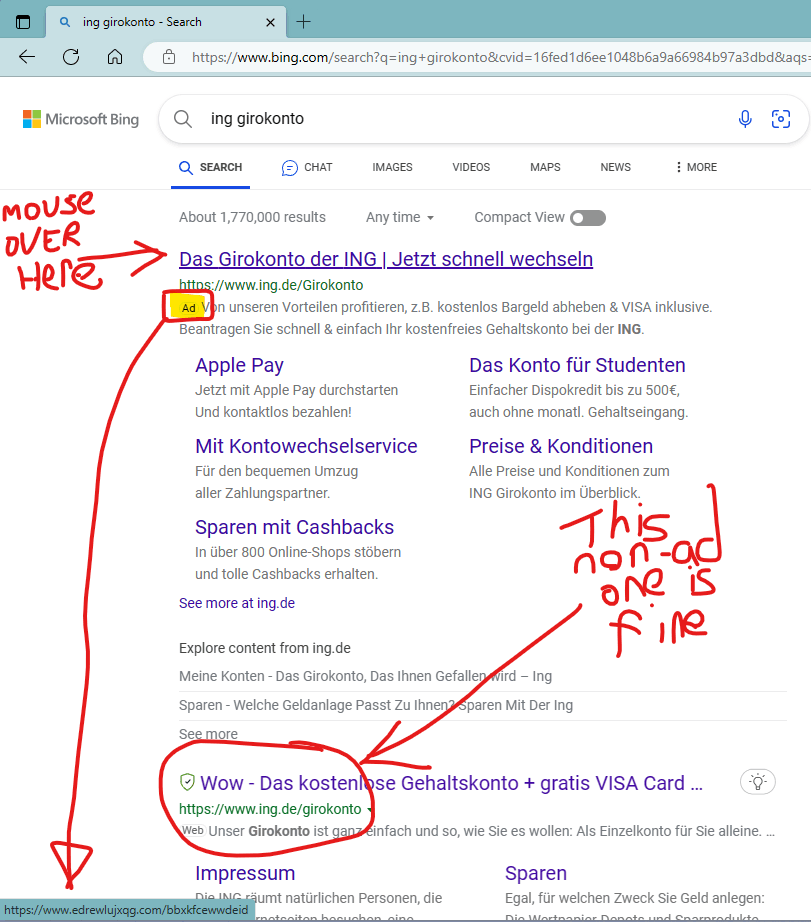This screenshot has height=922, width=811.
Task: Switch to the MAPS tab
Action: 545,167
